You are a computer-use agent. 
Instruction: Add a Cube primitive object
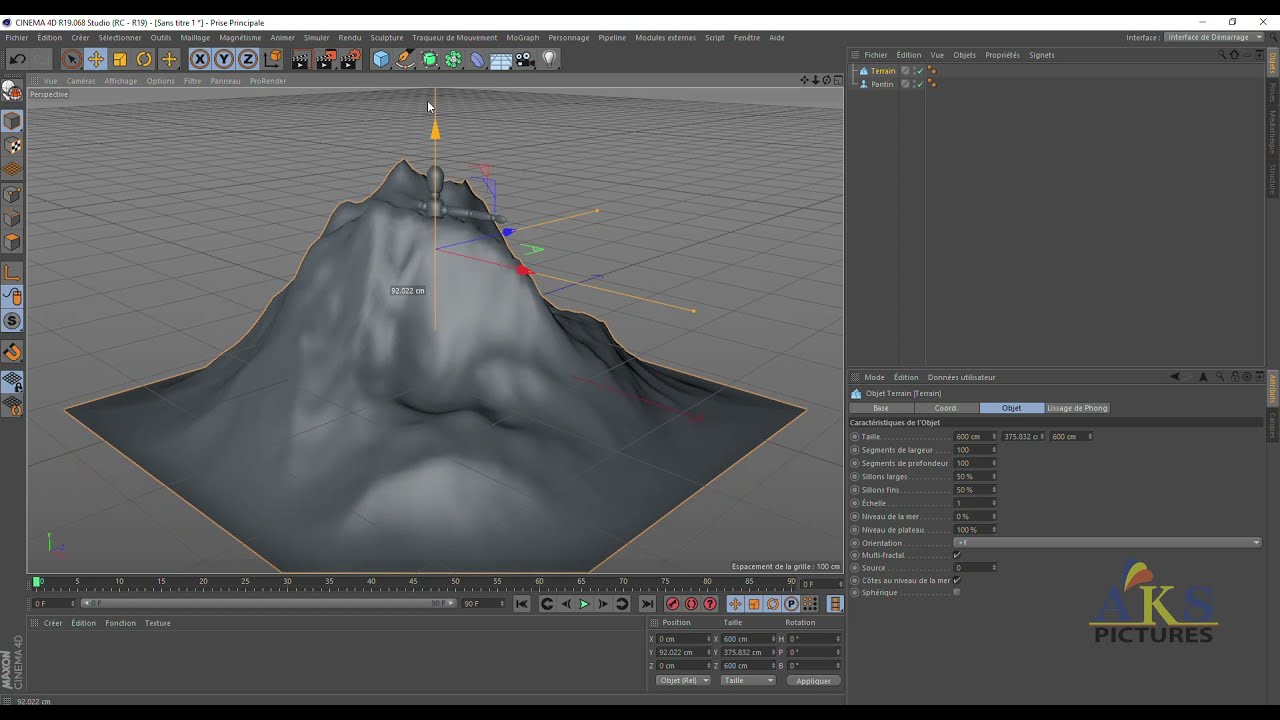point(381,59)
